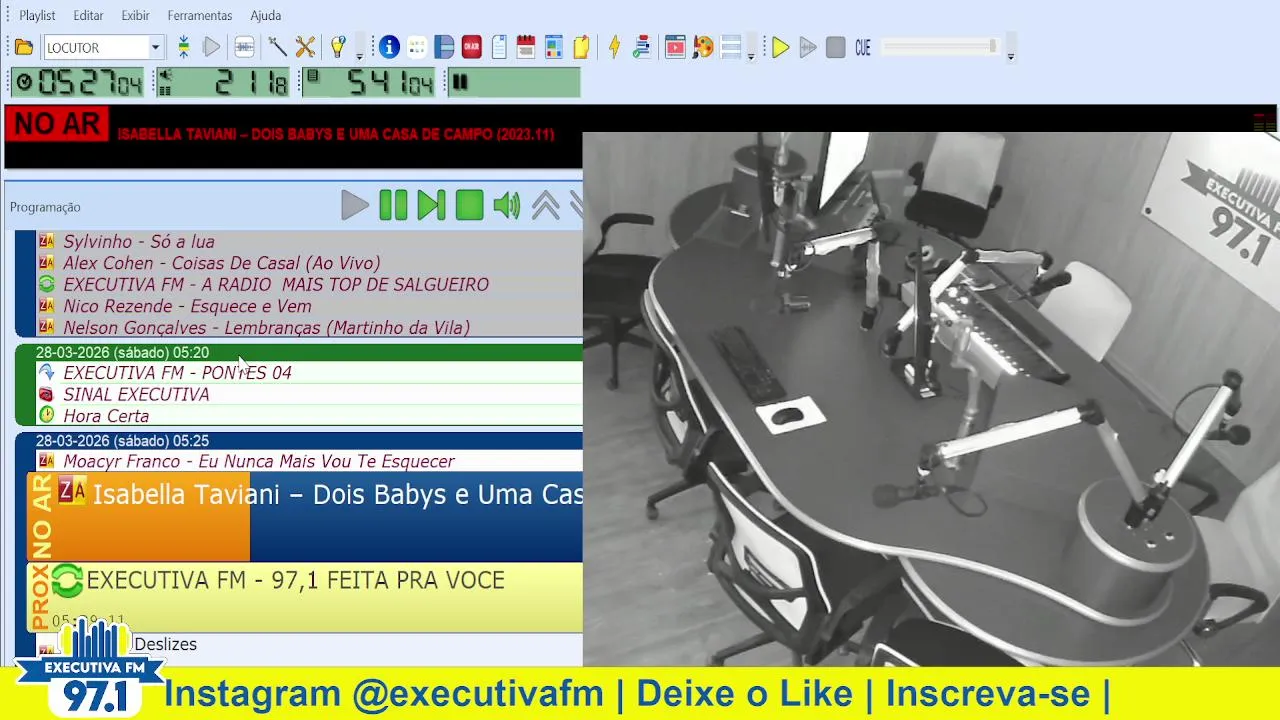The image size is (1280, 720).
Task: Select Hora Certa row
Action: tap(309, 415)
